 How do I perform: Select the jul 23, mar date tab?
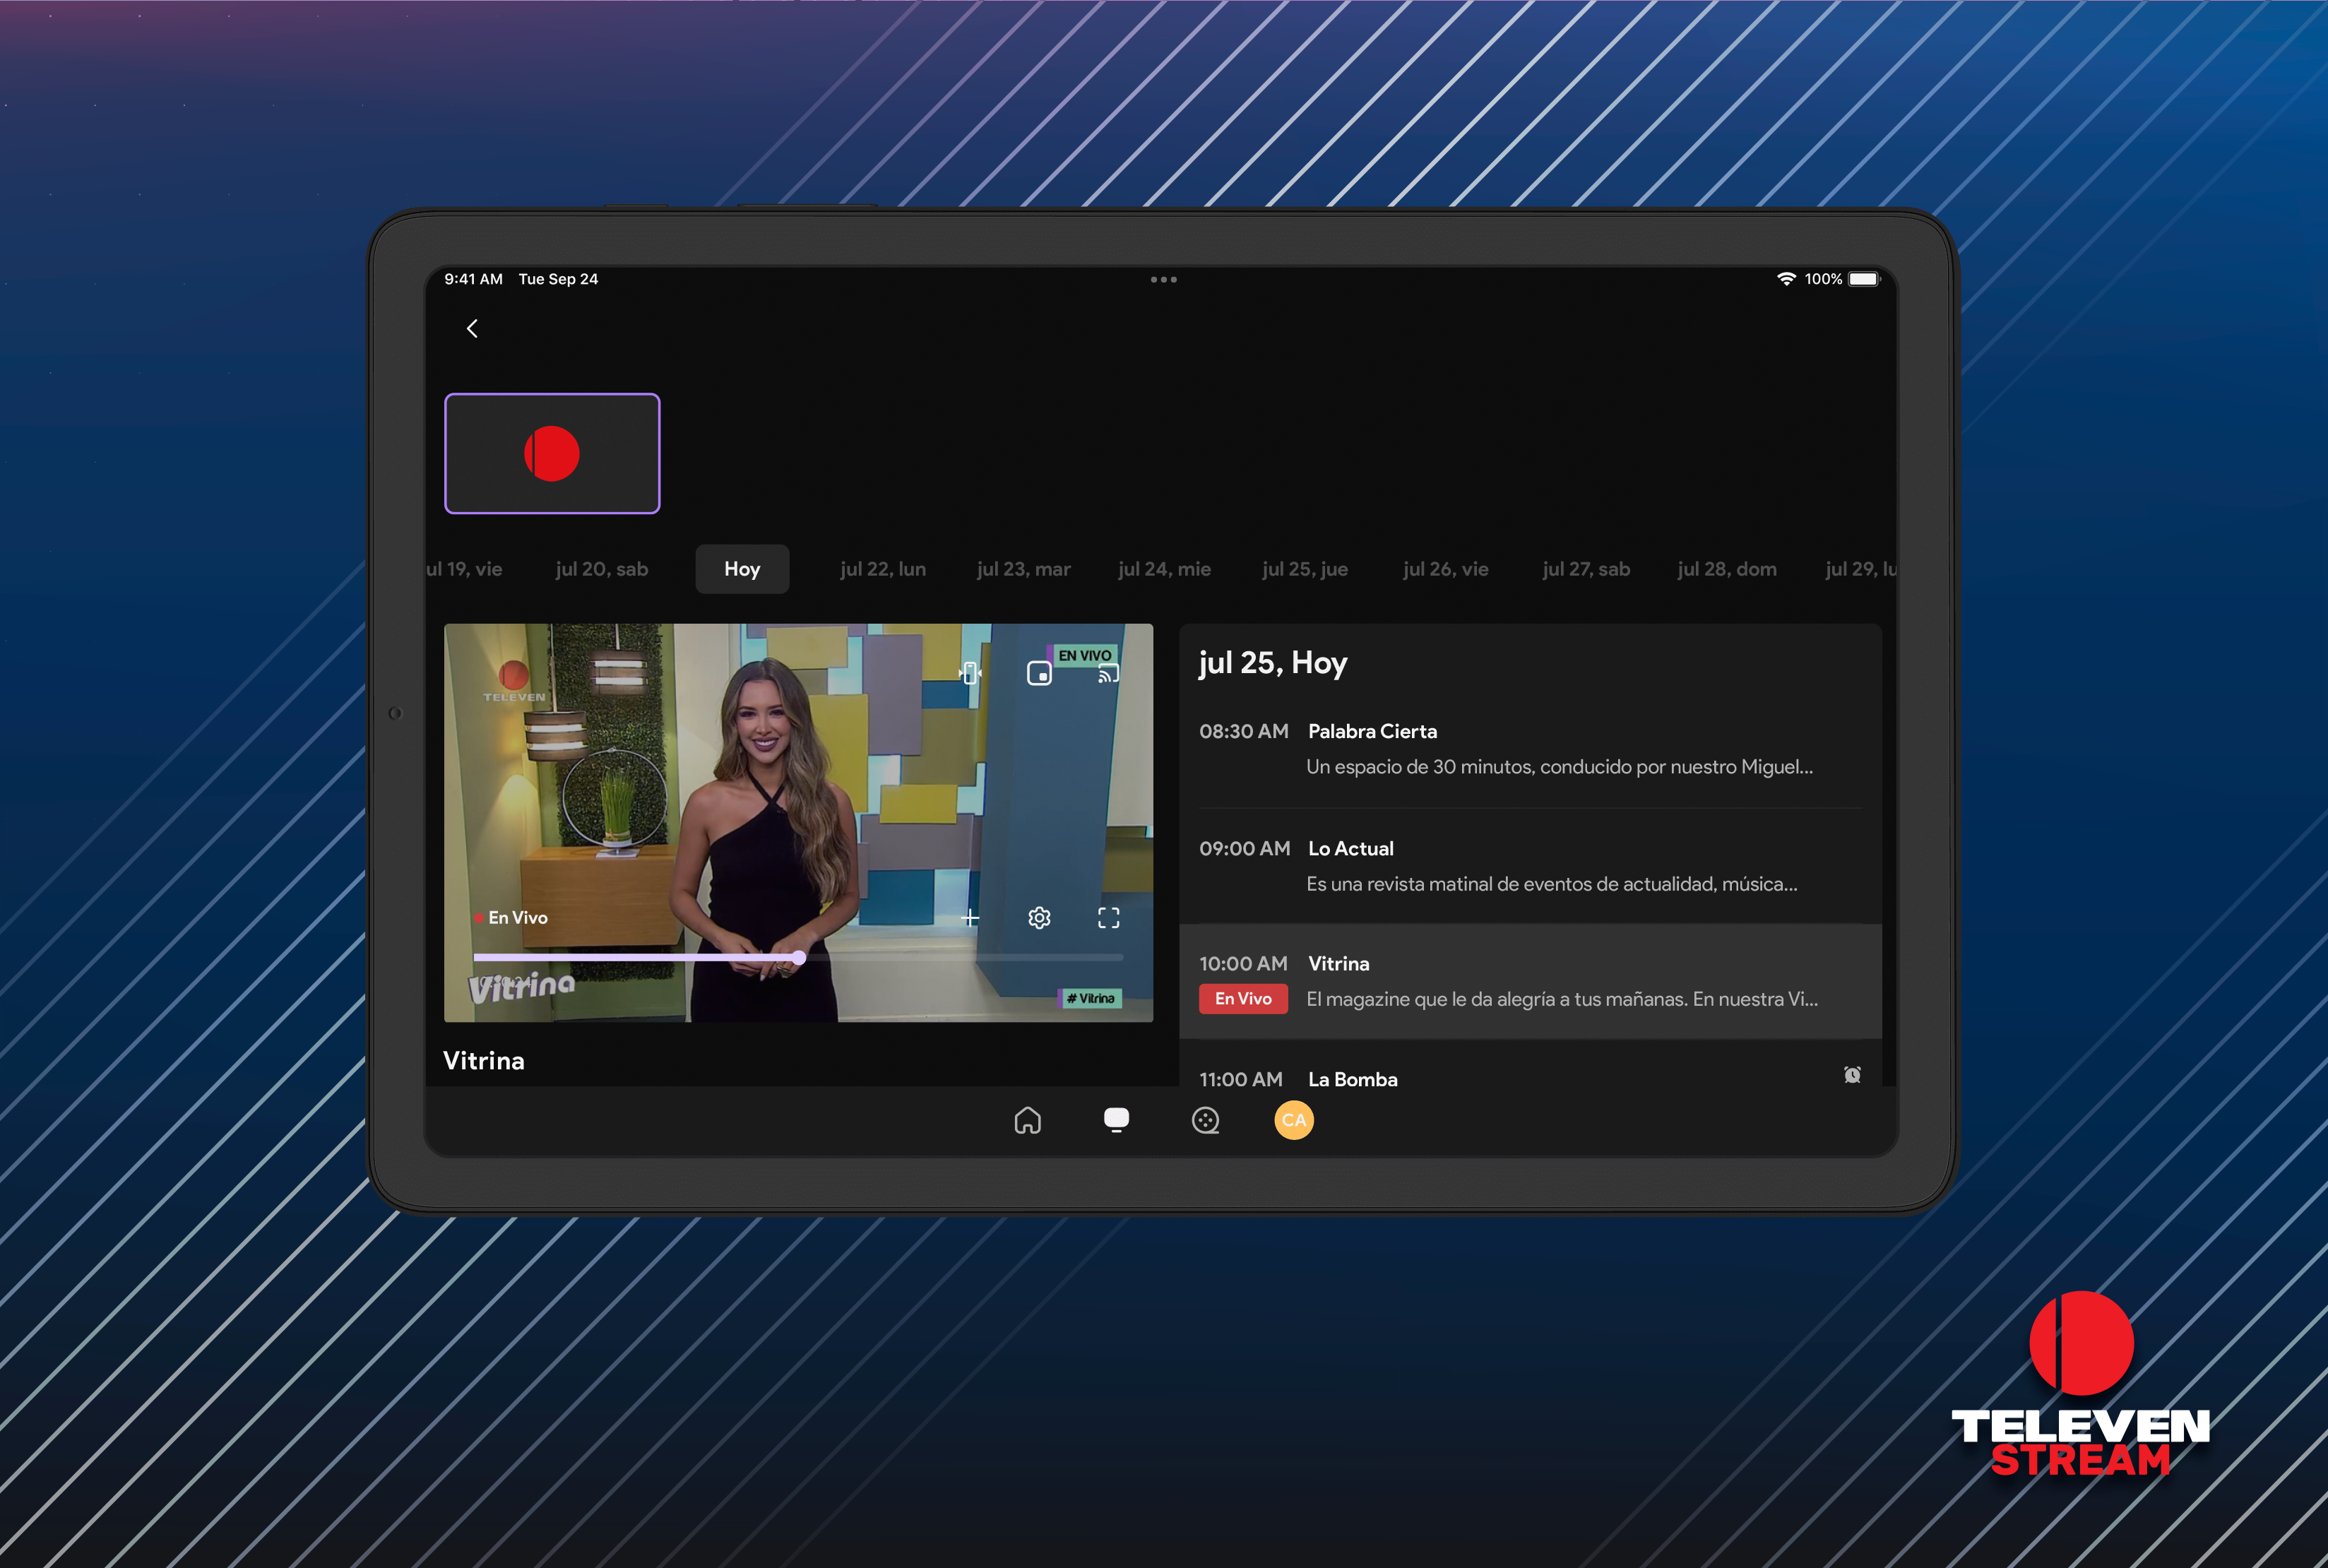coord(1024,569)
